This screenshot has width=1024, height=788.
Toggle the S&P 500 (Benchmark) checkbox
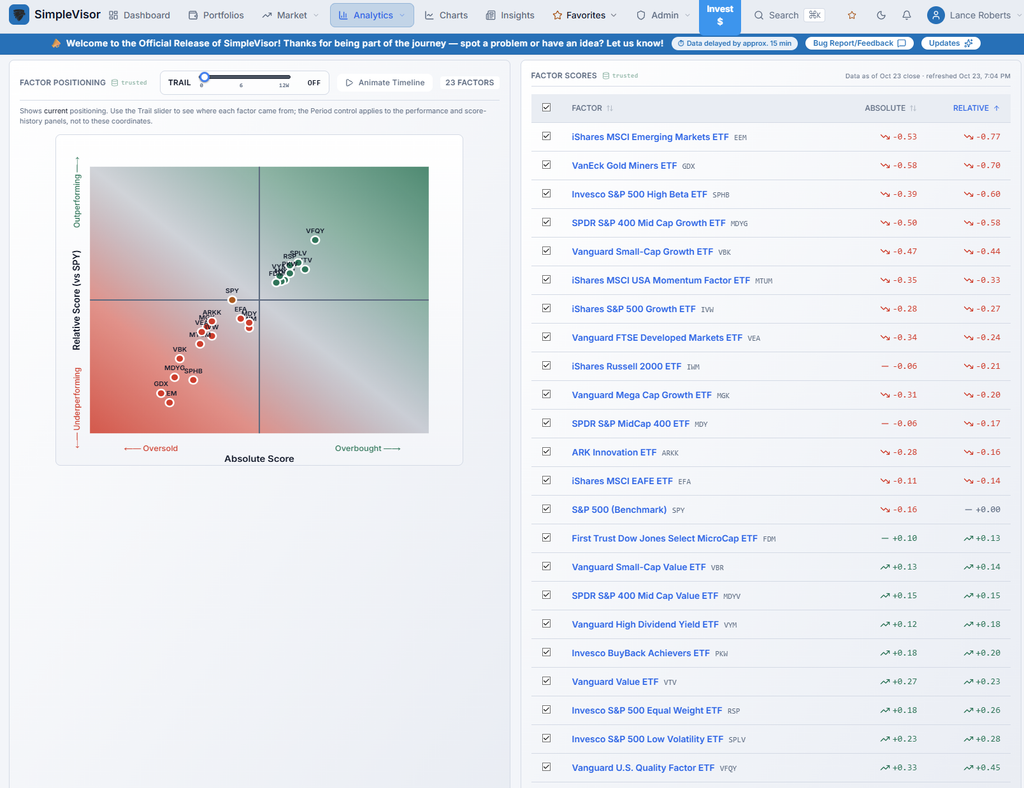click(x=547, y=509)
